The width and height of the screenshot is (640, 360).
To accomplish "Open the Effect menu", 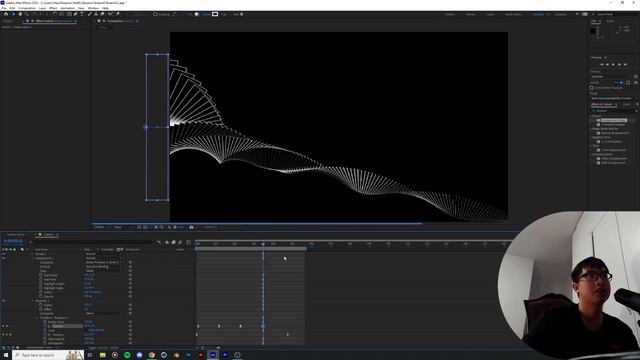I will 53,8.
